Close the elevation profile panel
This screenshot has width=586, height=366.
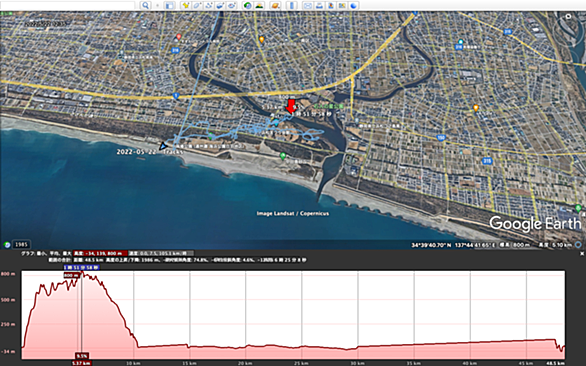tap(582, 253)
